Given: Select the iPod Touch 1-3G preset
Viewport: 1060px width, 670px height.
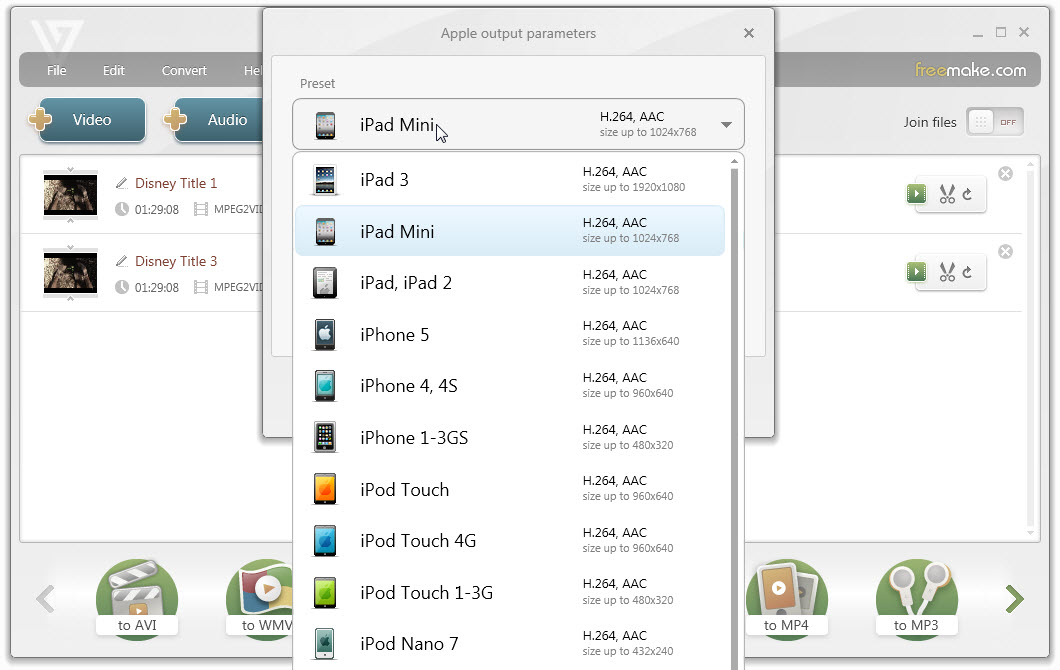Looking at the screenshot, I should (x=510, y=593).
